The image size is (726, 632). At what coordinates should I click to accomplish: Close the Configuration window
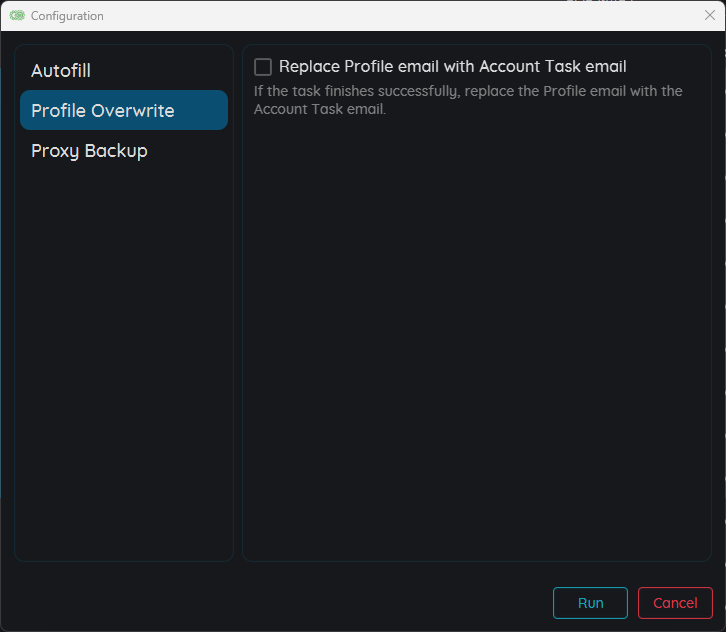tap(709, 15)
